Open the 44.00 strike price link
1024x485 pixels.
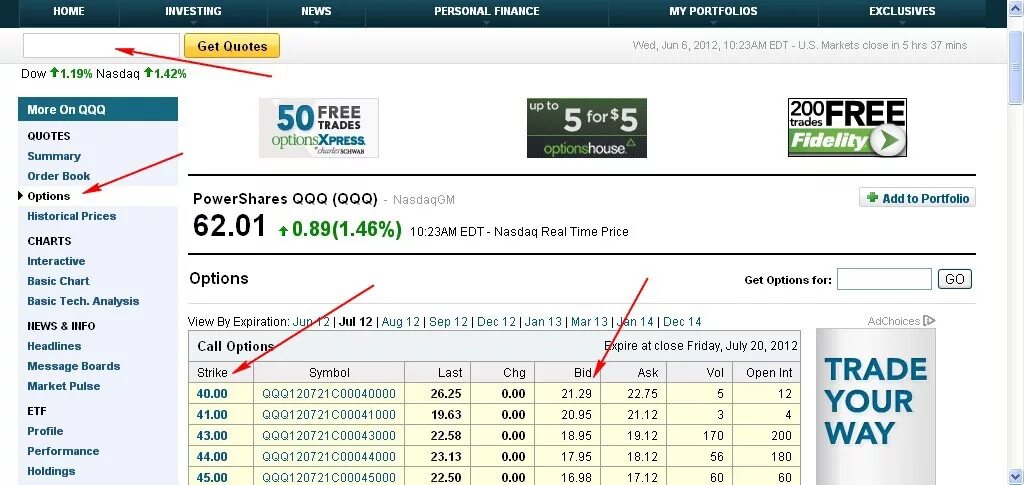[x=212, y=456]
